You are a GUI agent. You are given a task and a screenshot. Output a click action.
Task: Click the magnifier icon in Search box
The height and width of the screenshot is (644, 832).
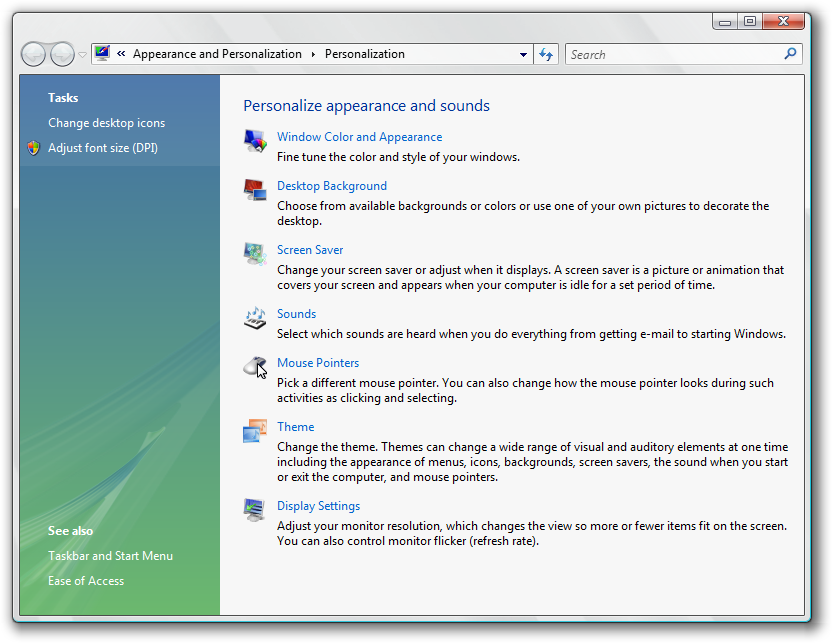click(790, 54)
